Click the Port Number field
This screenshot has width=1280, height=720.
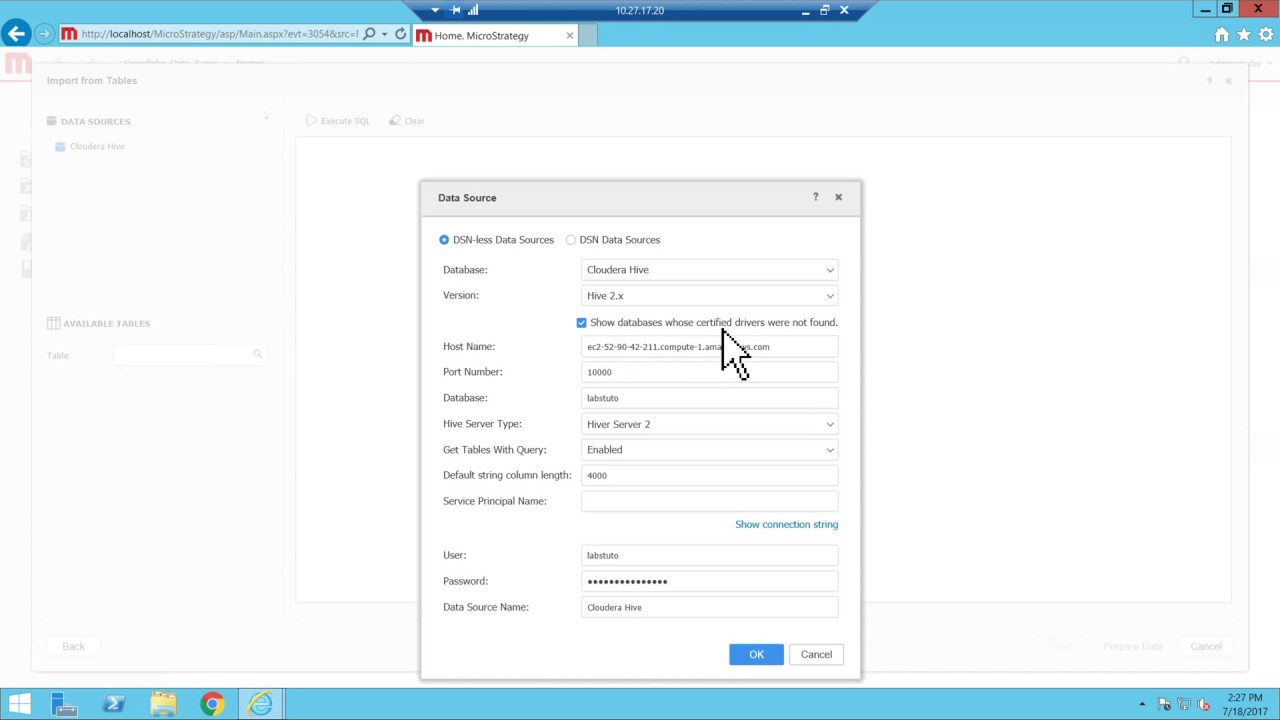(709, 372)
